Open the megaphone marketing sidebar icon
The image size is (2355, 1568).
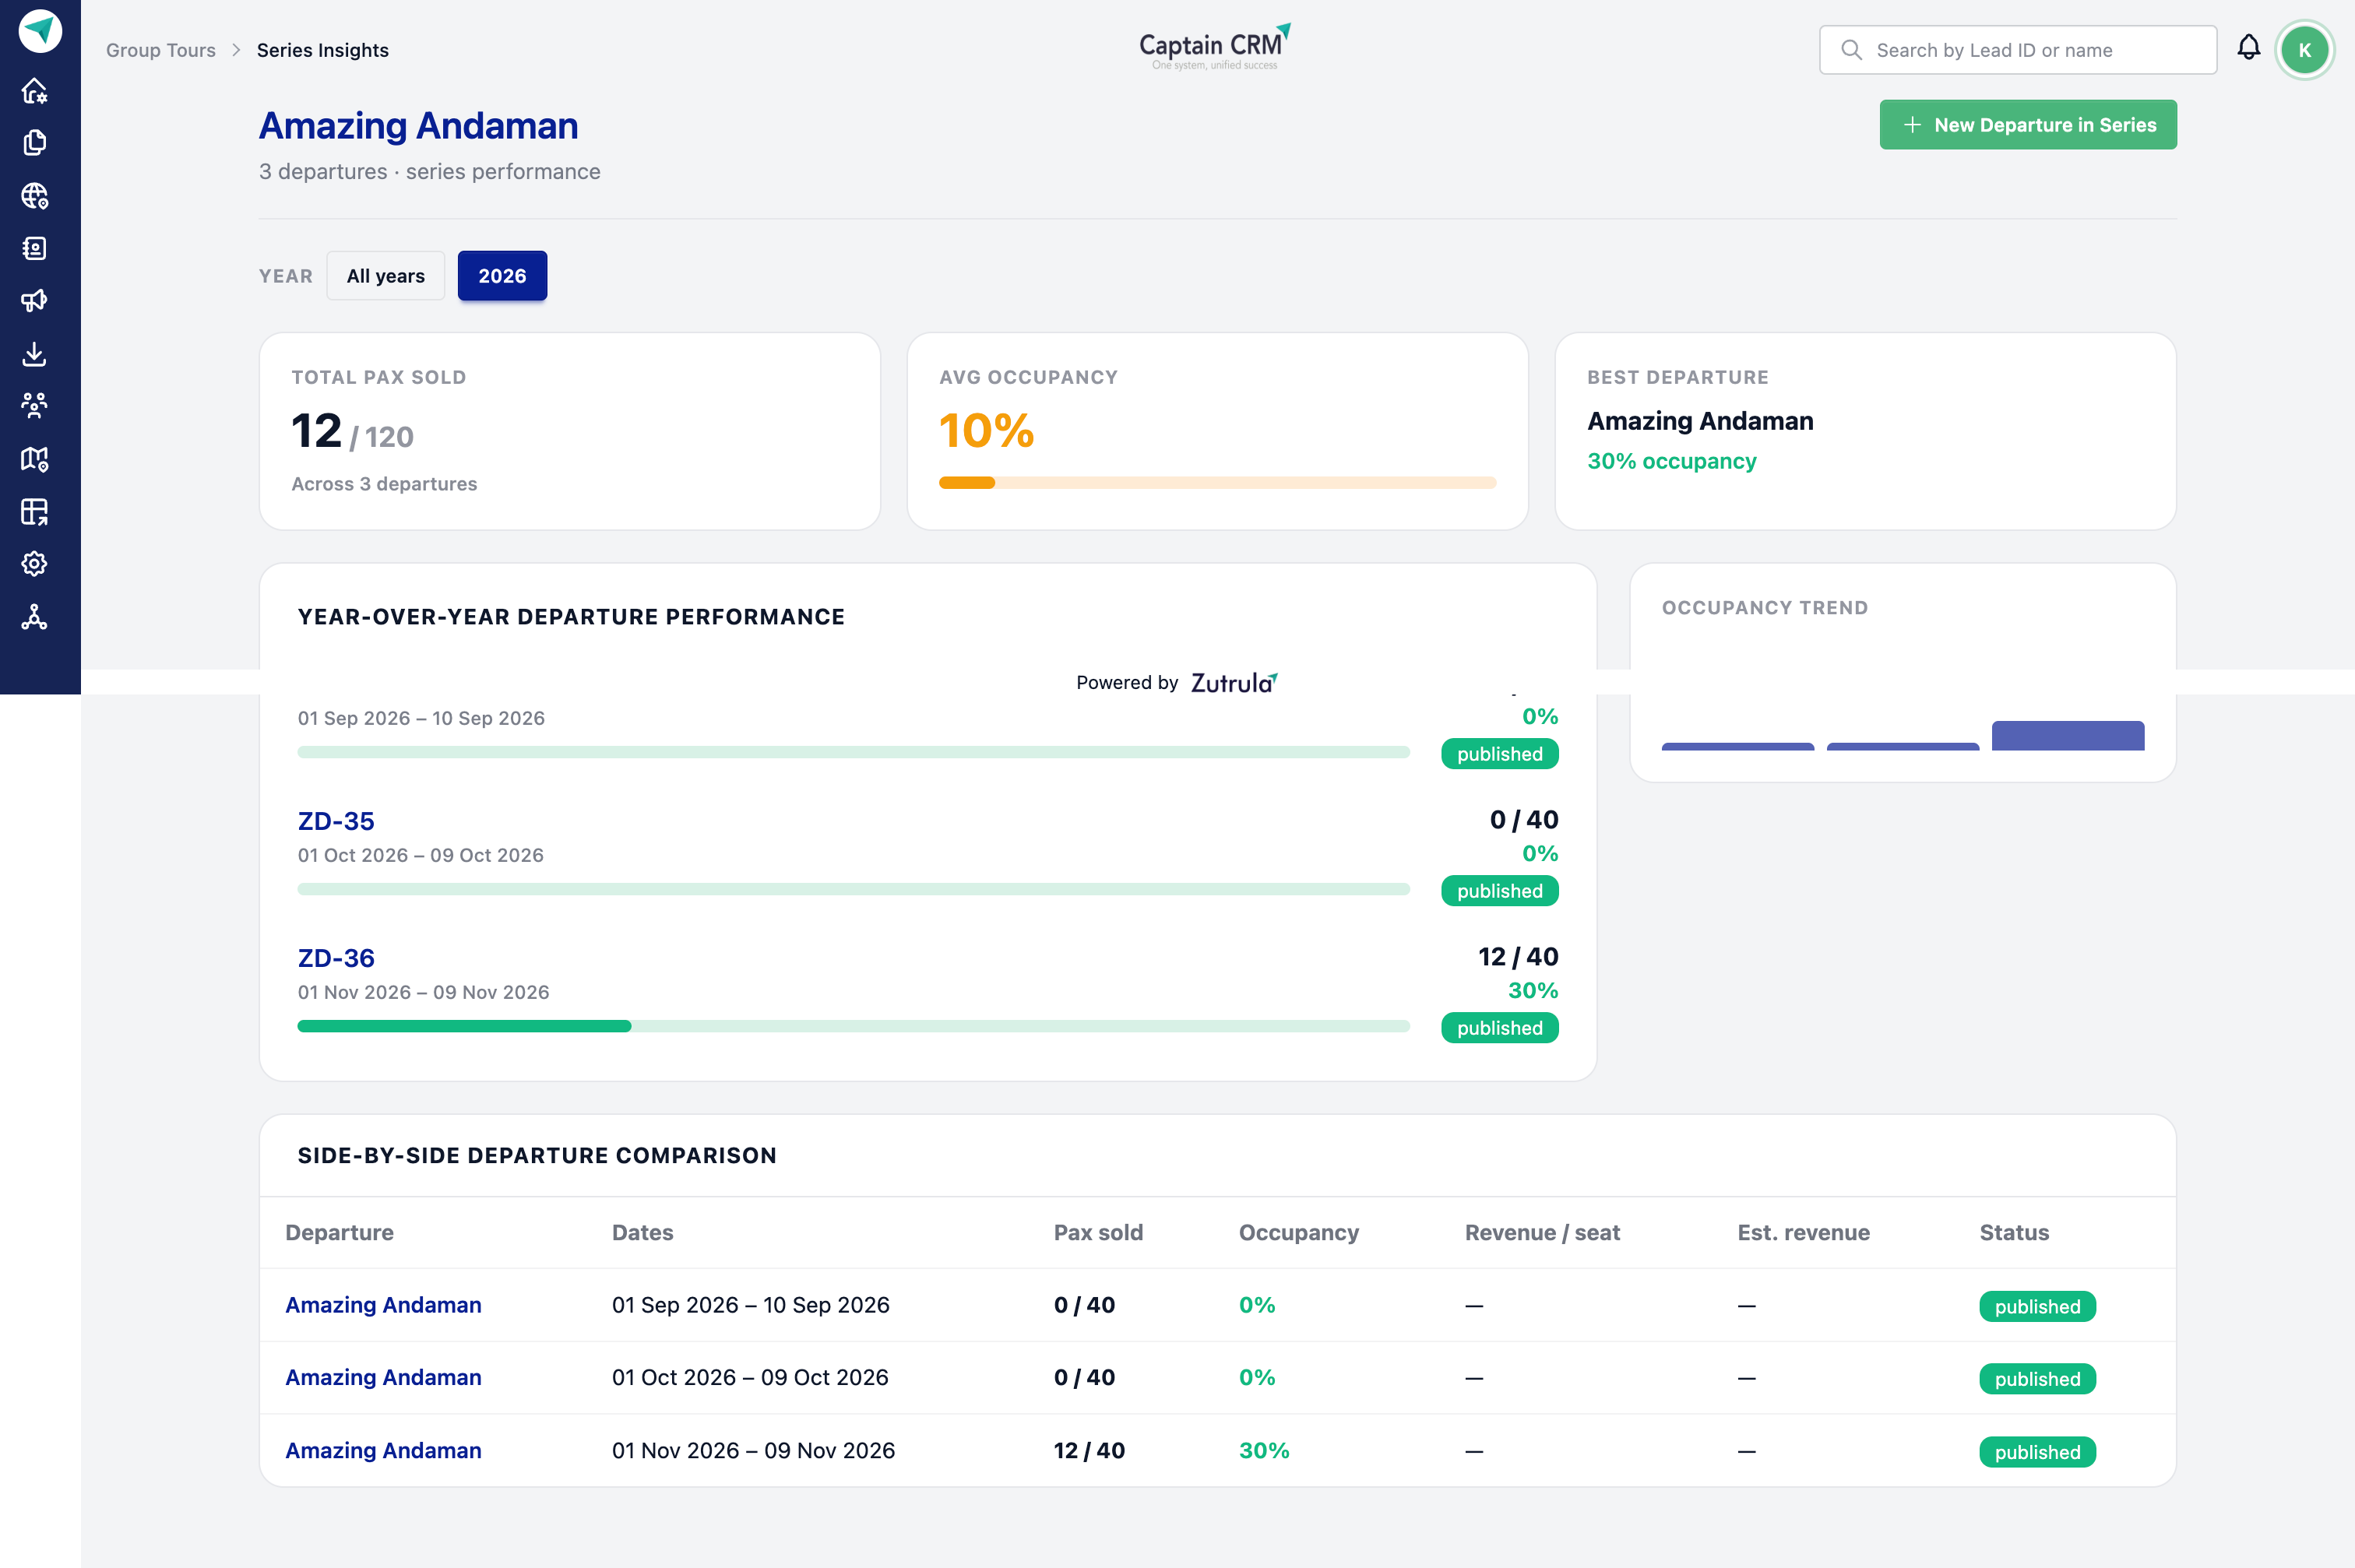pyautogui.click(x=35, y=300)
